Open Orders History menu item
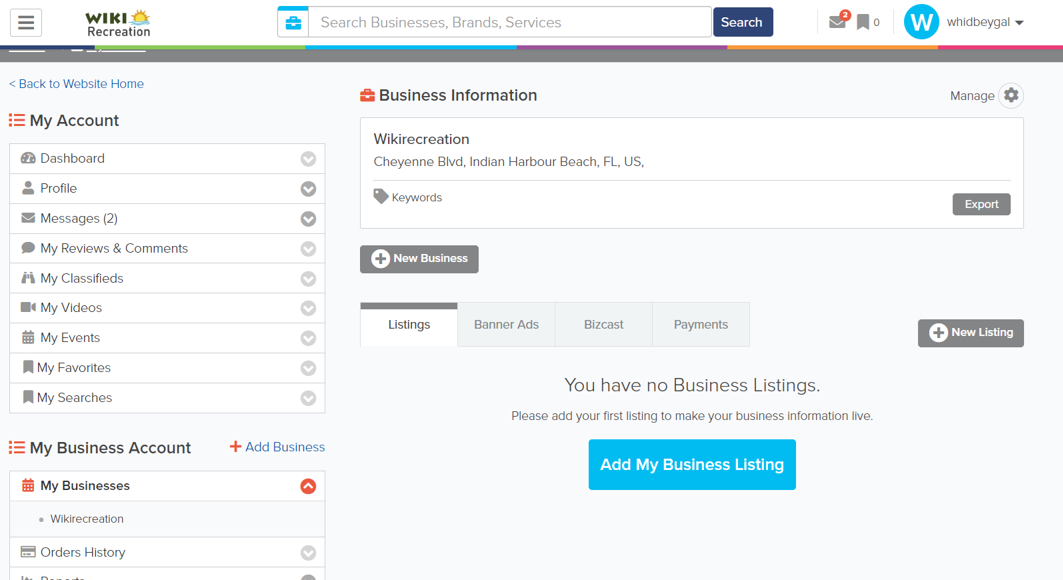Screen dimensions: 1063x580 pyautogui.click(x=167, y=552)
